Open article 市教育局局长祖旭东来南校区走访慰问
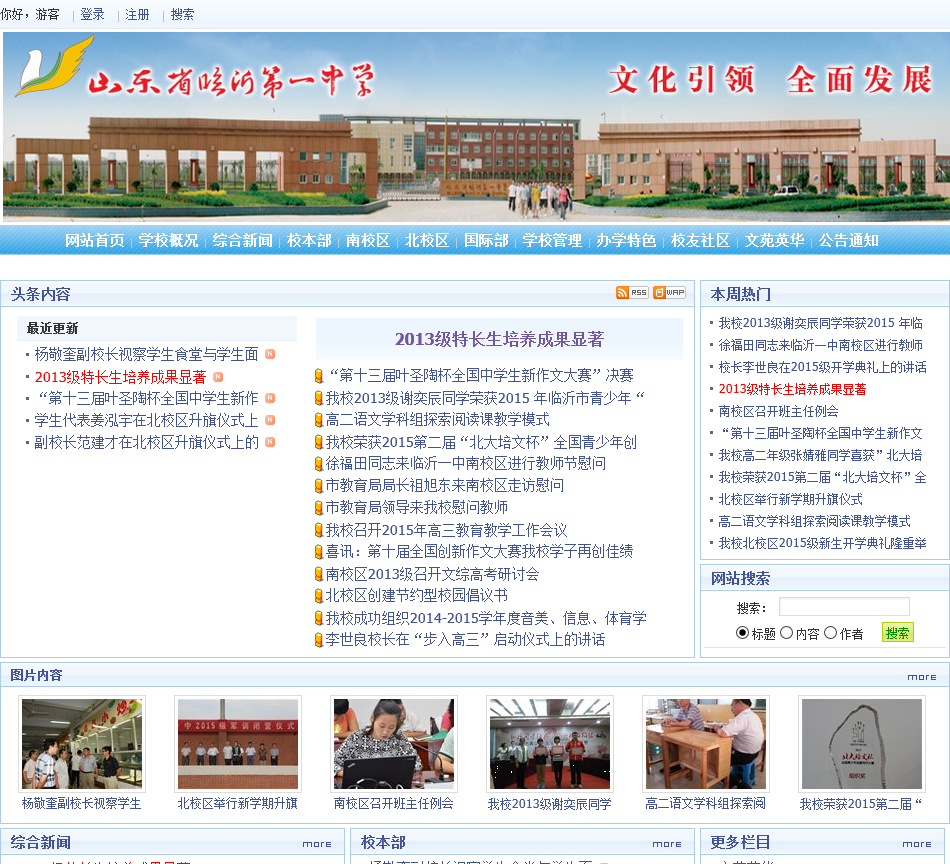 445,486
